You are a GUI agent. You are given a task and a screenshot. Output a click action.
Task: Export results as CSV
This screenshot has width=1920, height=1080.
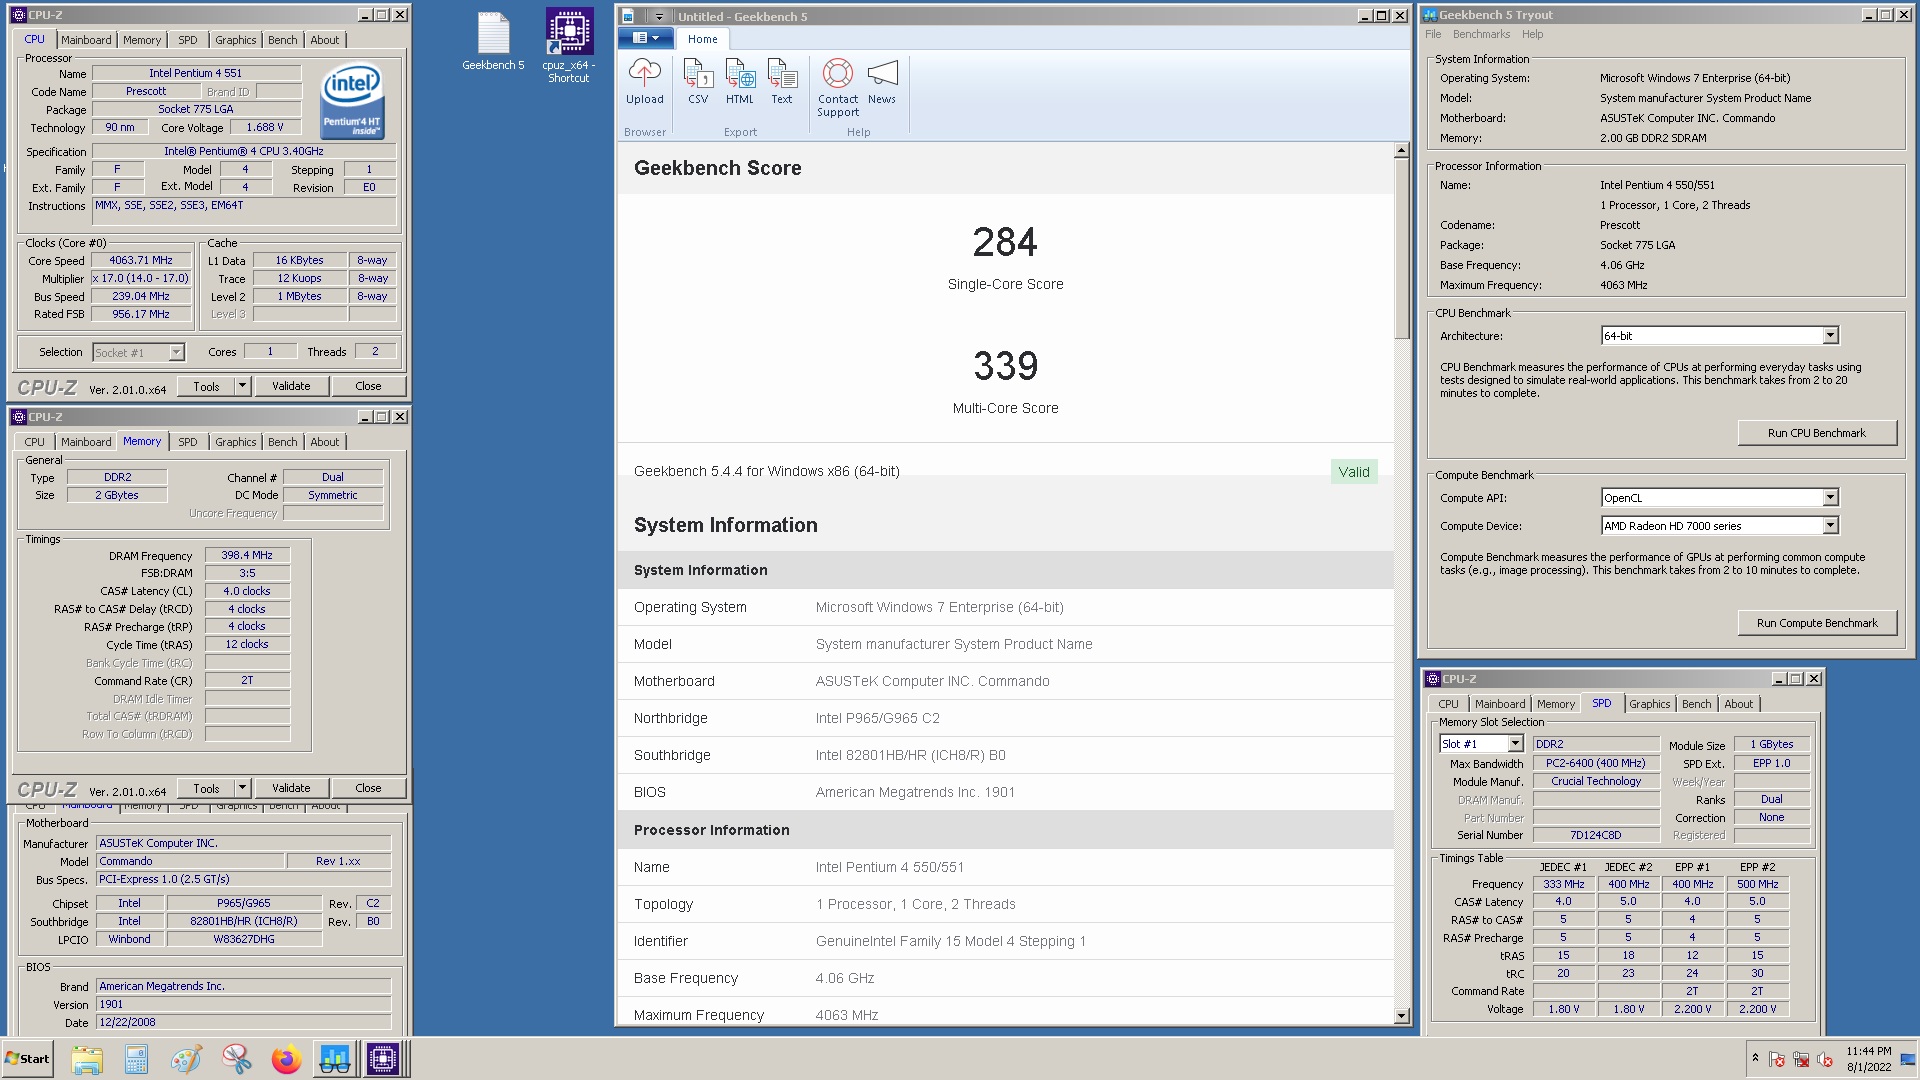[x=698, y=81]
